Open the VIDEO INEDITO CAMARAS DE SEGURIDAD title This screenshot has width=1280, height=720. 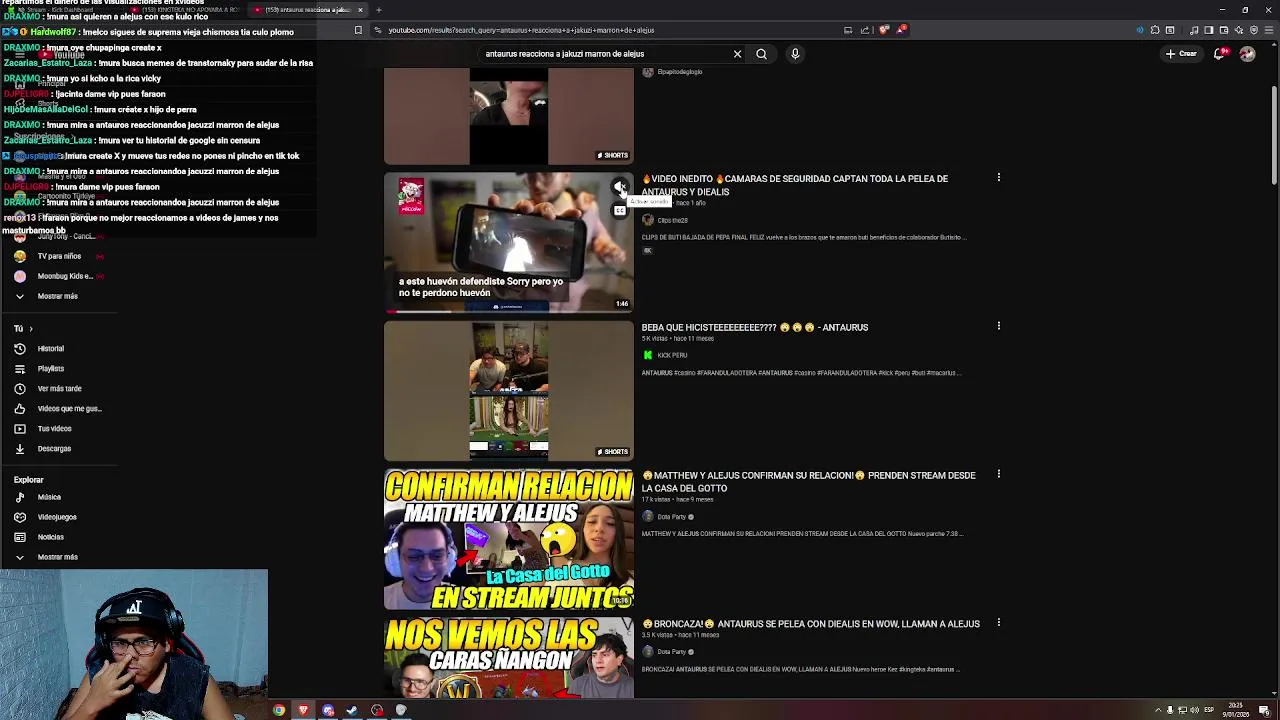[795, 185]
